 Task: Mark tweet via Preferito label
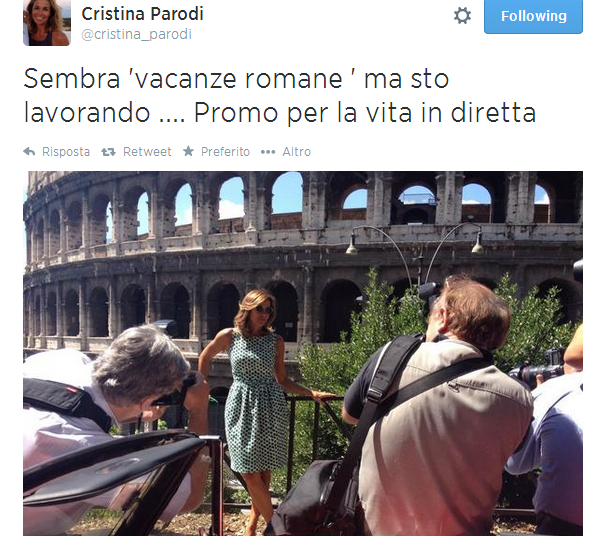225,152
